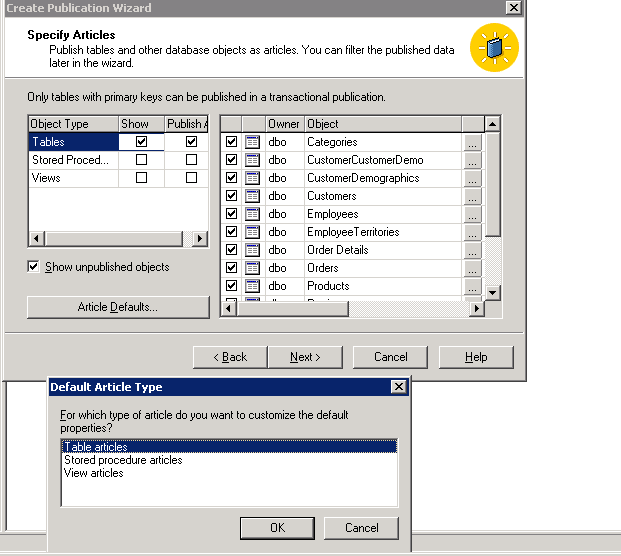Open properties ellipsis button for Categories
The width and height of the screenshot is (621, 556).
pos(473,142)
